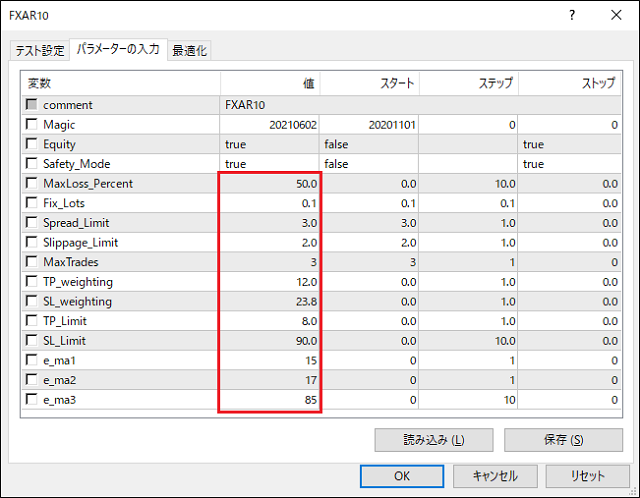
Task: Select e_ma1 value 15
Action: pyautogui.click(x=270, y=360)
